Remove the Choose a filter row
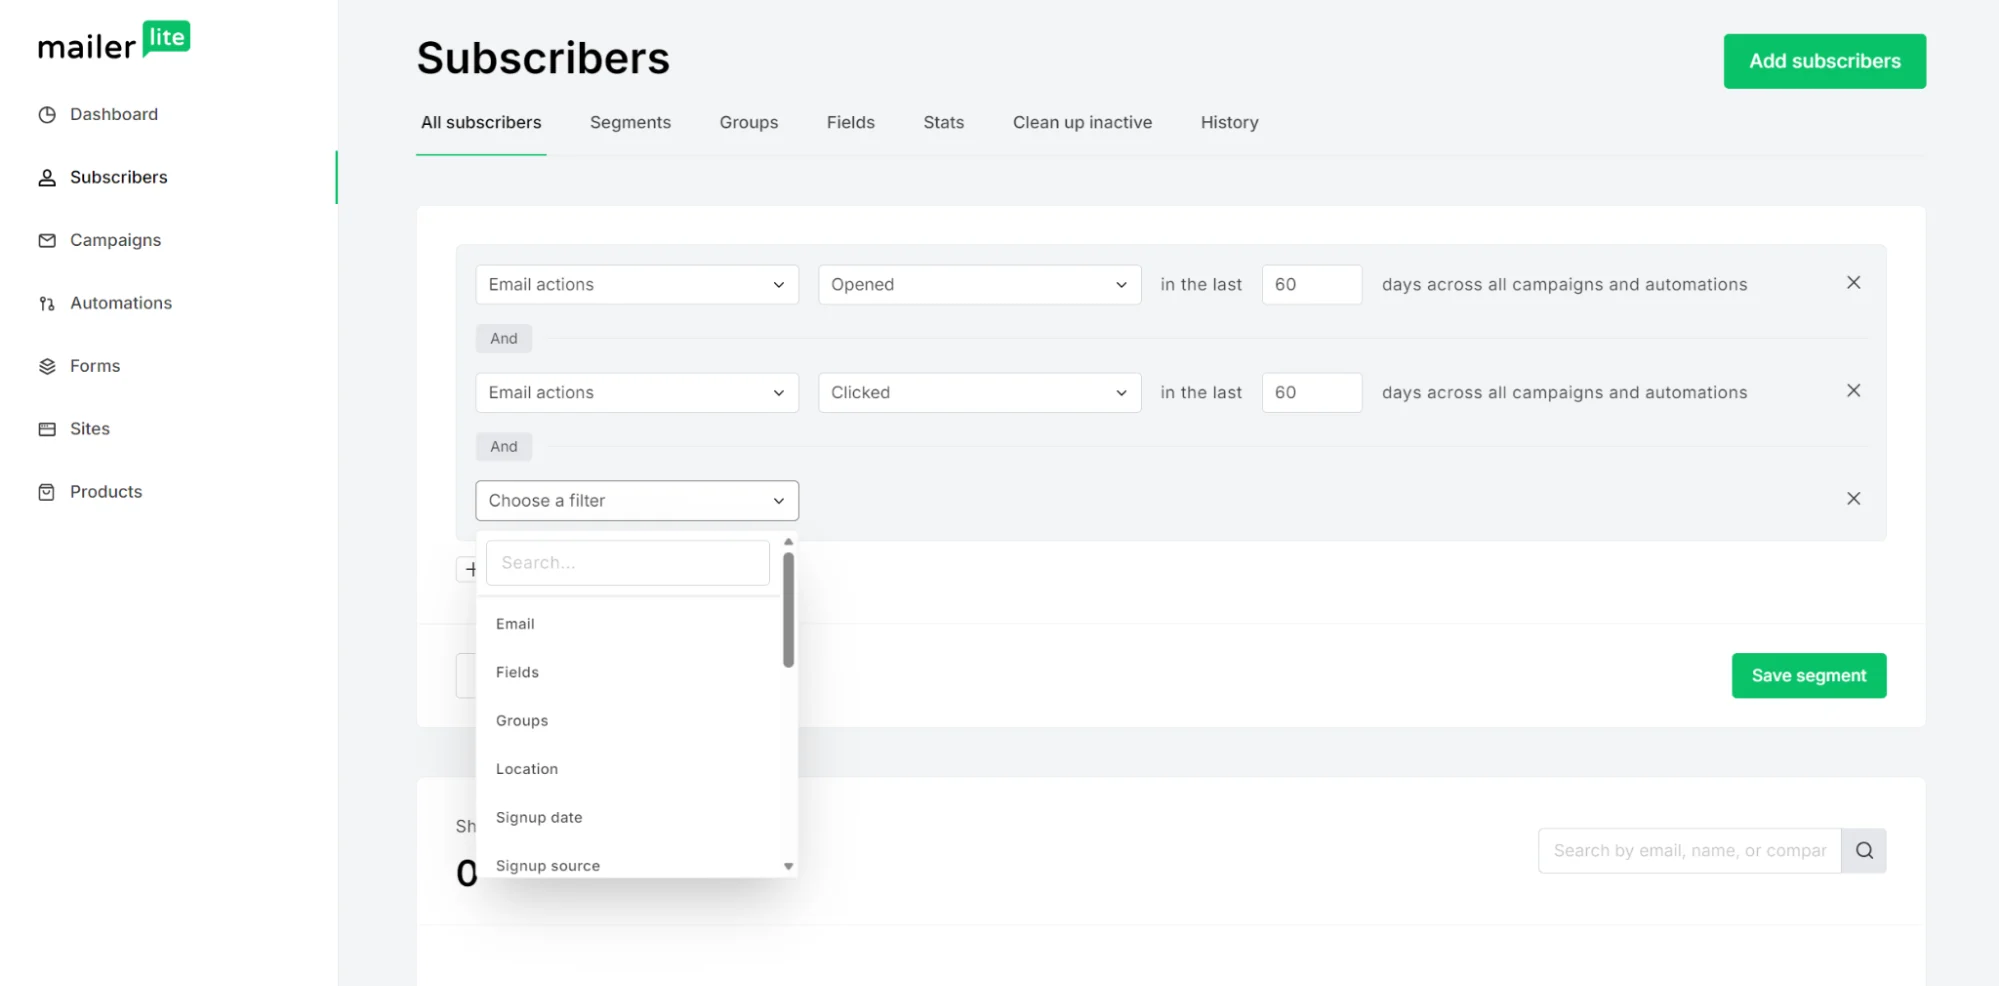The height and width of the screenshot is (986, 1999). [1853, 499]
